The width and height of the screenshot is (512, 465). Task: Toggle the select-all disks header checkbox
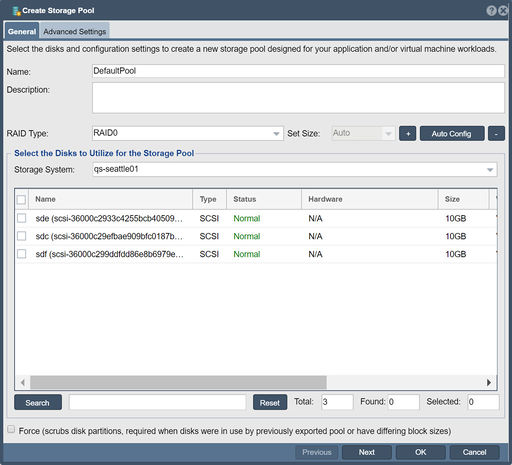(21, 200)
